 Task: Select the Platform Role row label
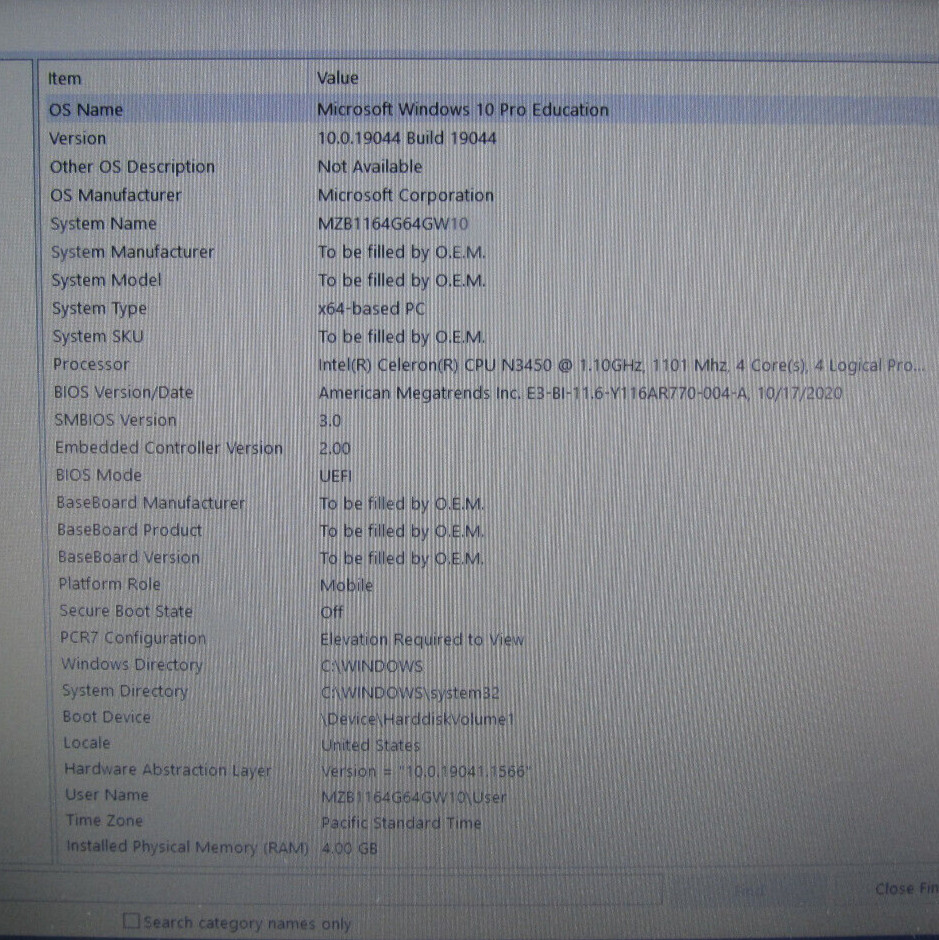[109, 584]
